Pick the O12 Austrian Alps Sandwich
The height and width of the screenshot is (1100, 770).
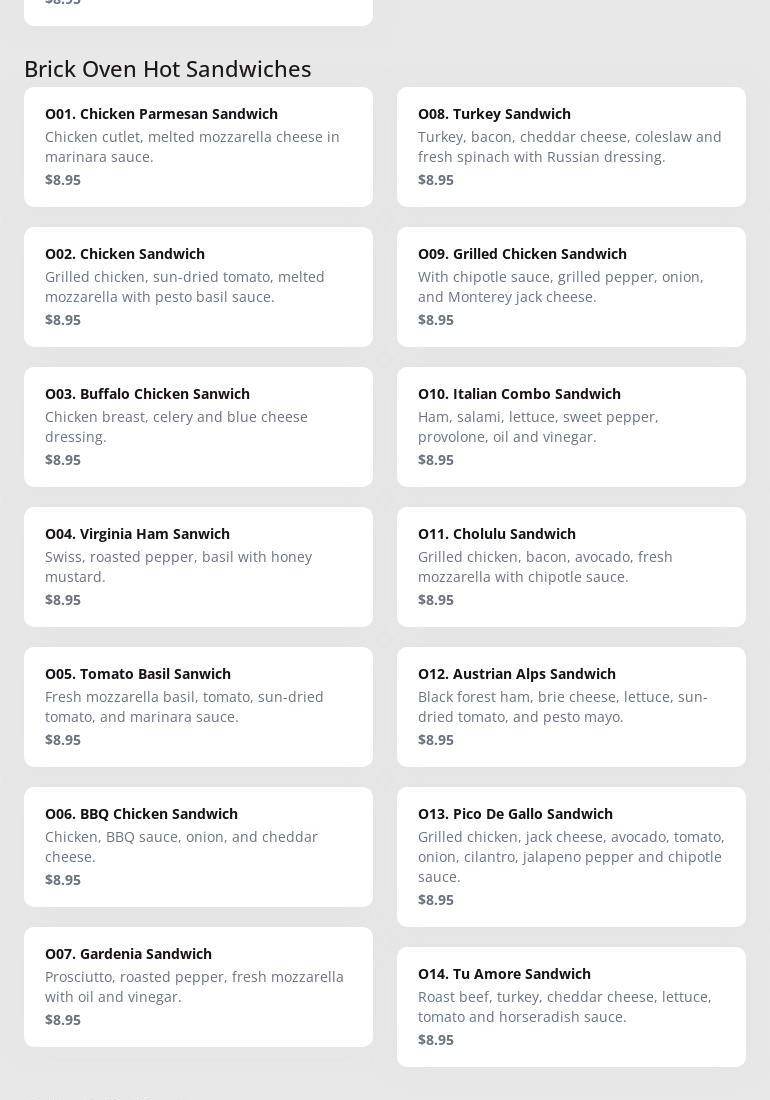517,674
